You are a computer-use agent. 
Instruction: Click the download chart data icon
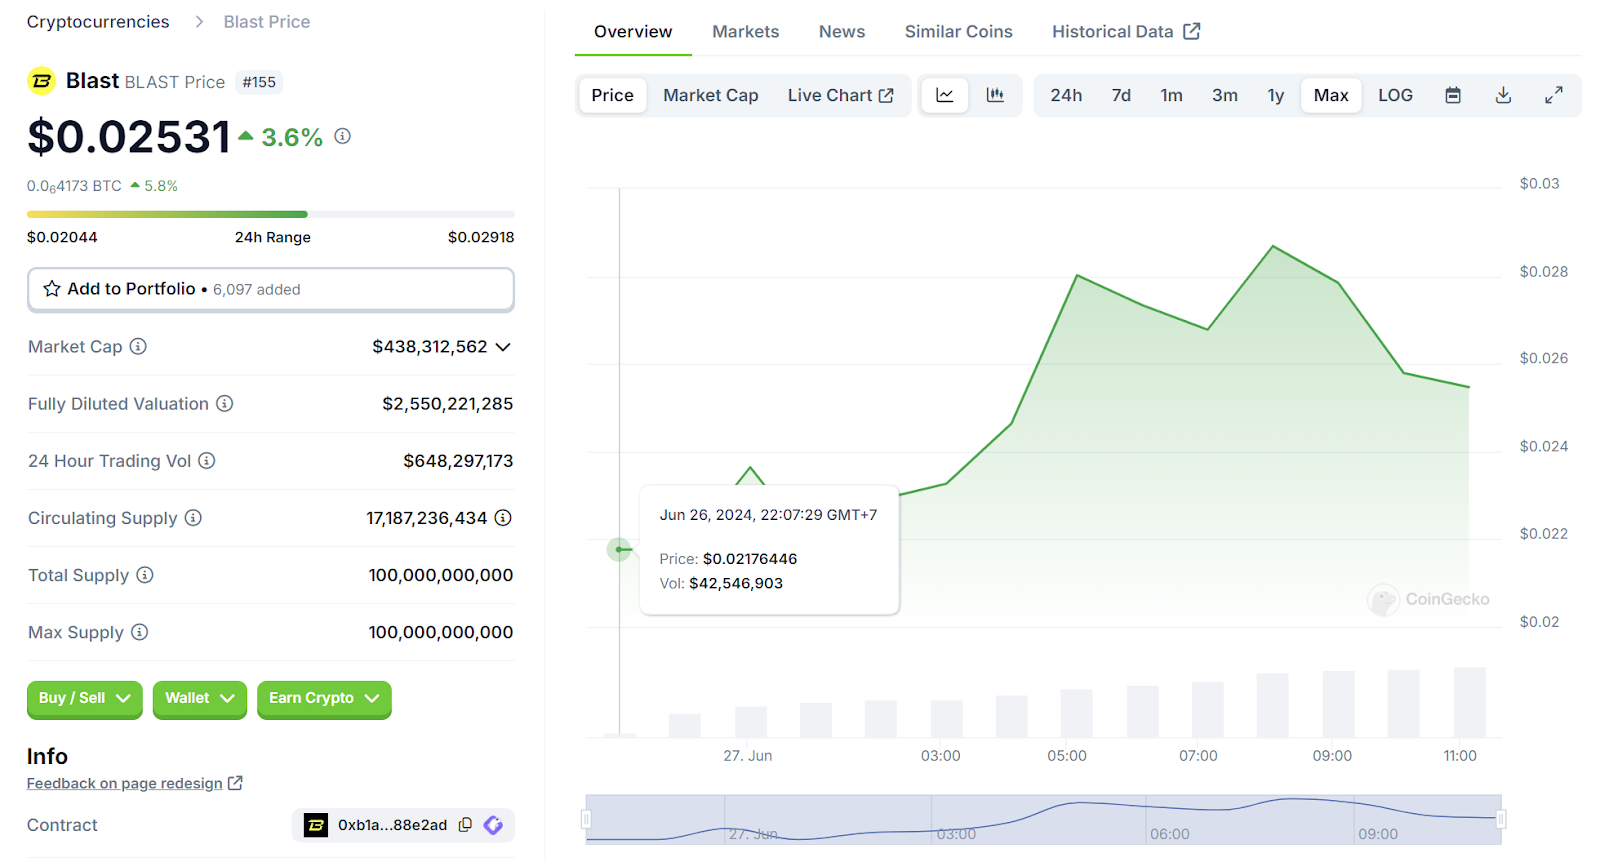pyautogui.click(x=1503, y=95)
